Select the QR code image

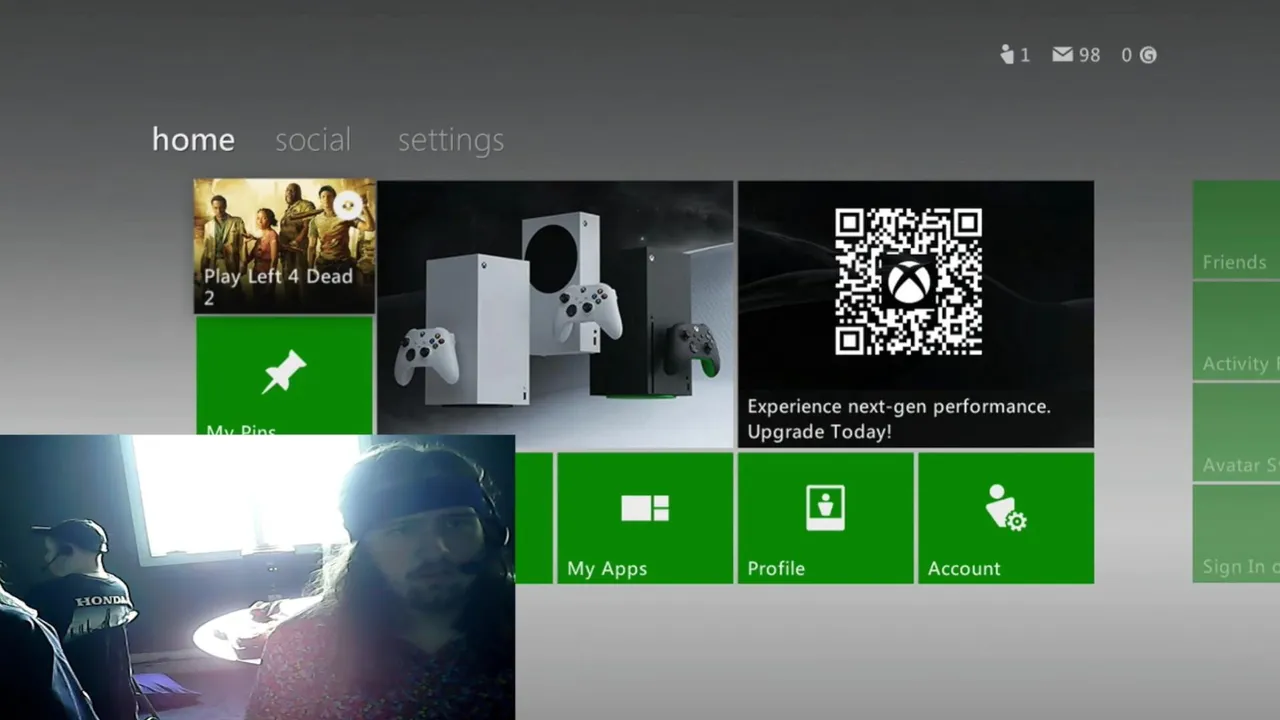tap(908, 281)
